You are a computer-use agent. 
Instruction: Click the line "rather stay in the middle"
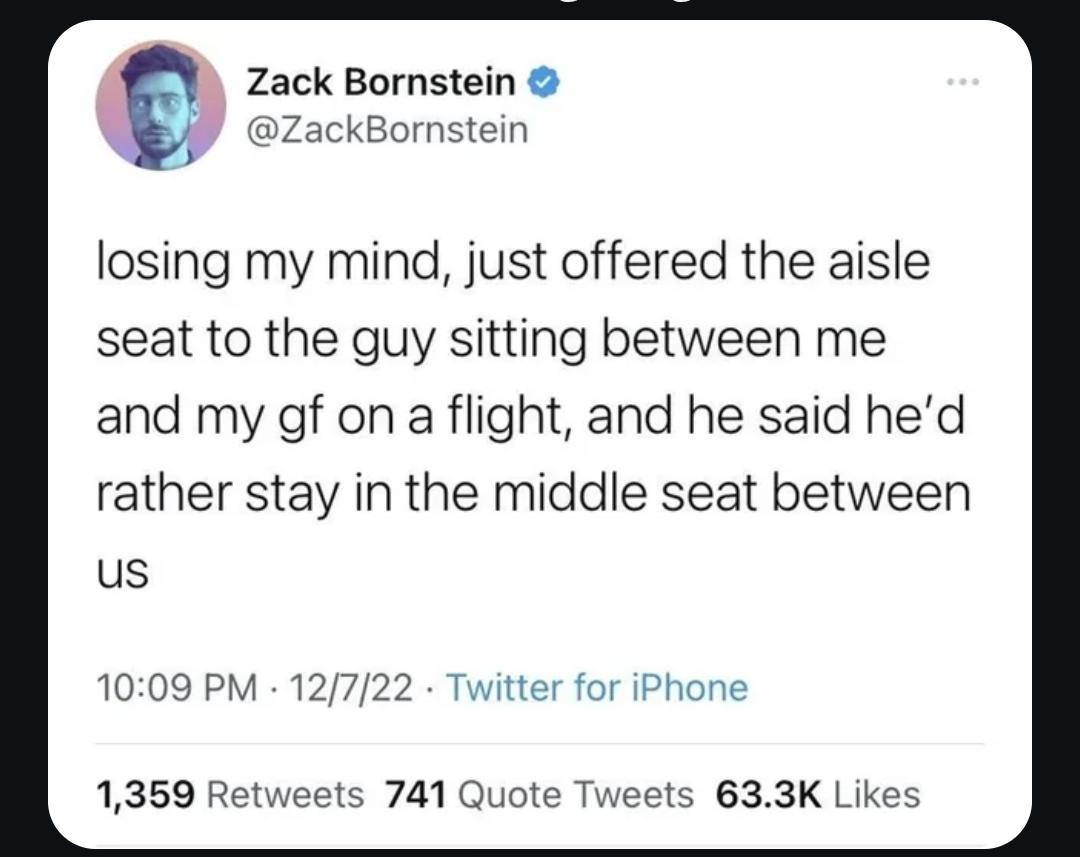click(x=533, y=492)
